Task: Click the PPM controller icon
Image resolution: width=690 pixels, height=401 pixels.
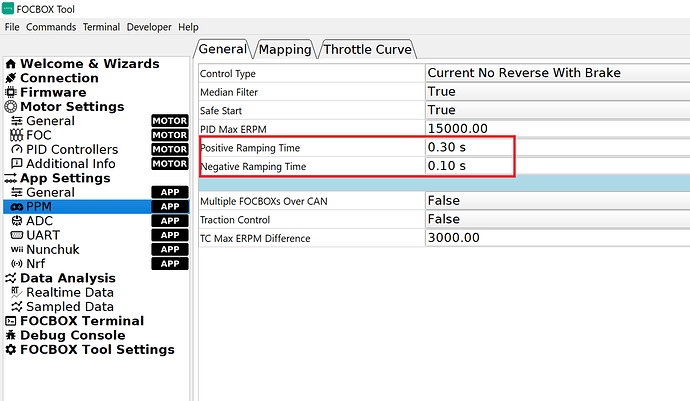Action: point(17,207)
